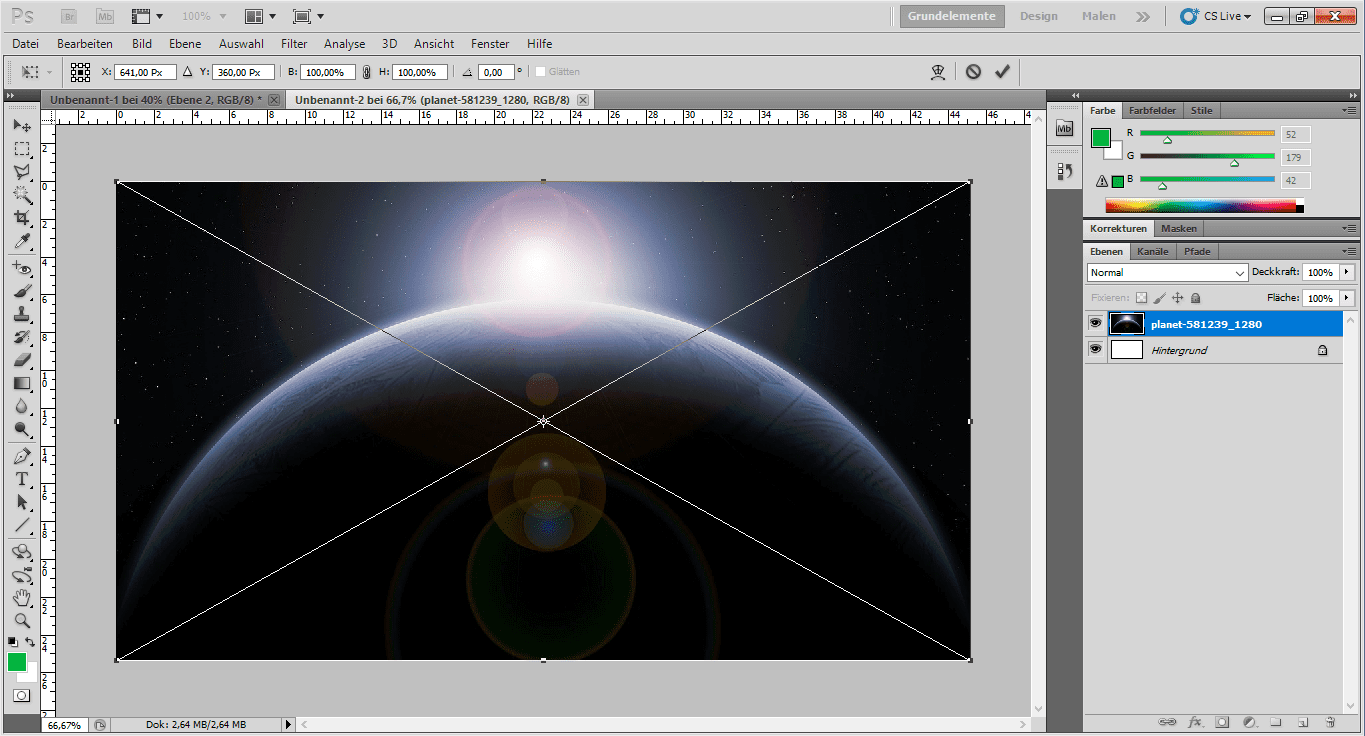Click the chain link to keep aspect ratio
Image resolution: width=1365 pixels, height=736 pixels.
tap(367, 72)
